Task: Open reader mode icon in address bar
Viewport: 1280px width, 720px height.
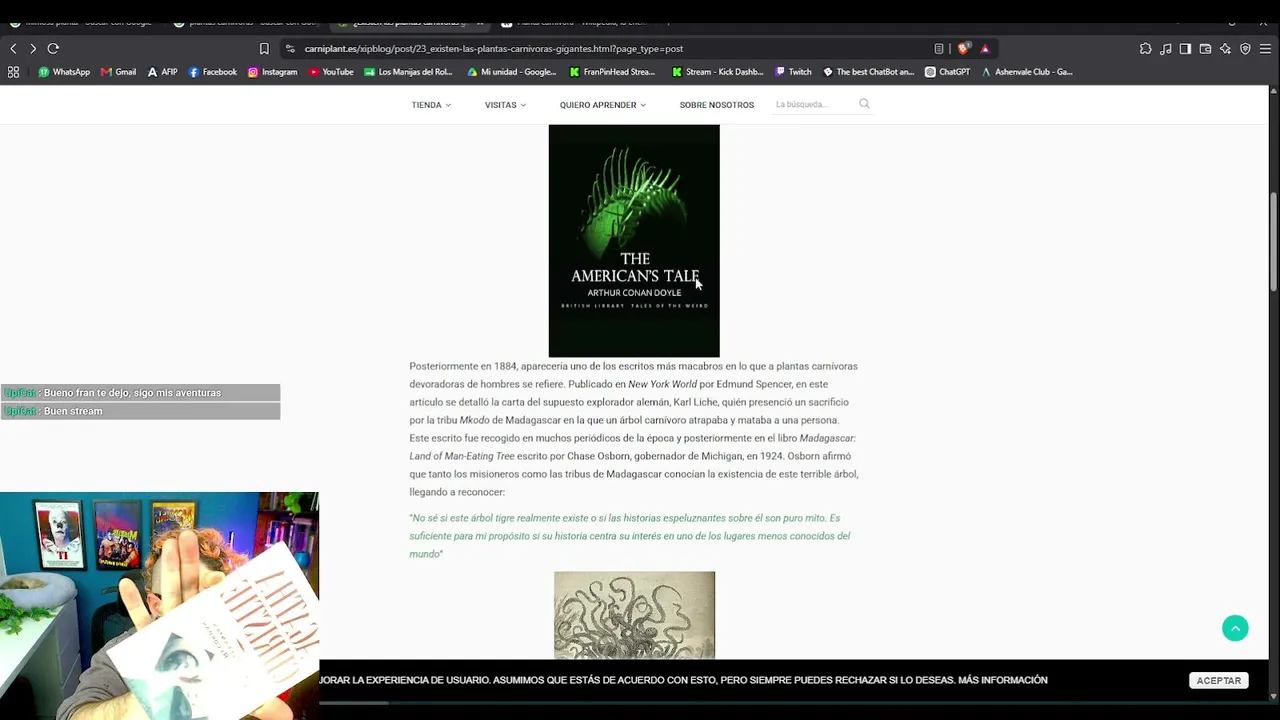Action: click(x=939, y=48)
